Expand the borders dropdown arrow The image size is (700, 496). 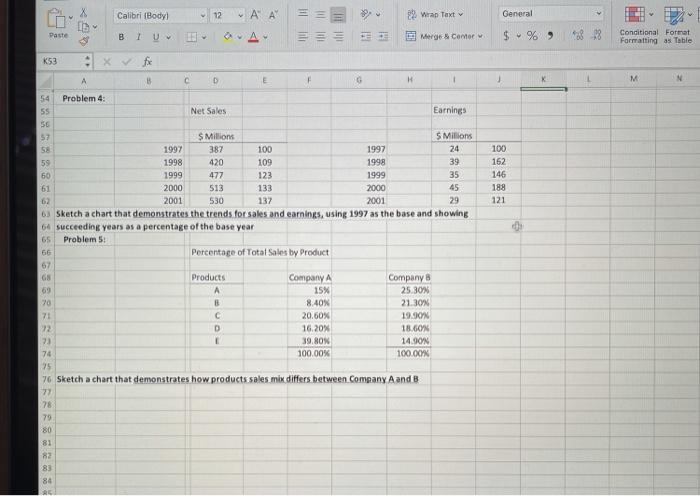click(204, 38)
